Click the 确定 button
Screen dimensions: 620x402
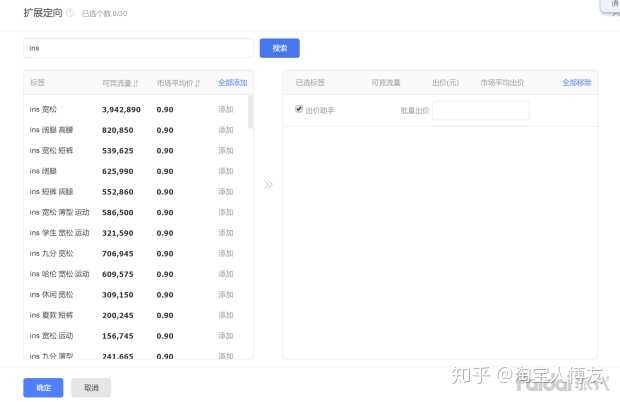(x=43, y=387)
